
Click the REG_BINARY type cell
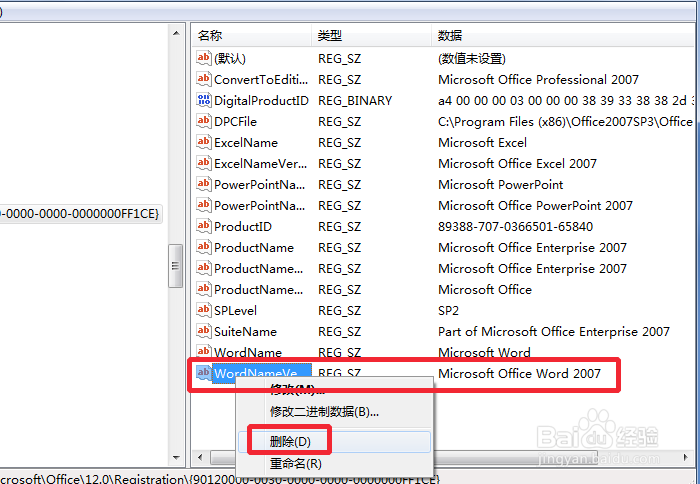click(355, 100)
